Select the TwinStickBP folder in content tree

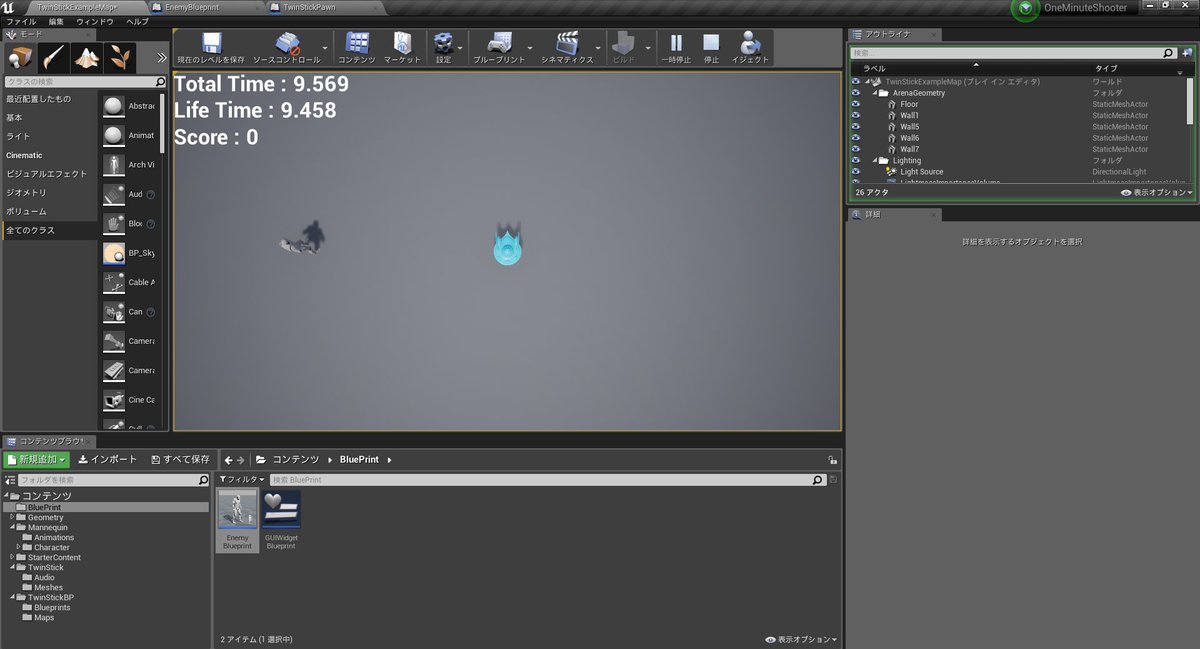50,597
